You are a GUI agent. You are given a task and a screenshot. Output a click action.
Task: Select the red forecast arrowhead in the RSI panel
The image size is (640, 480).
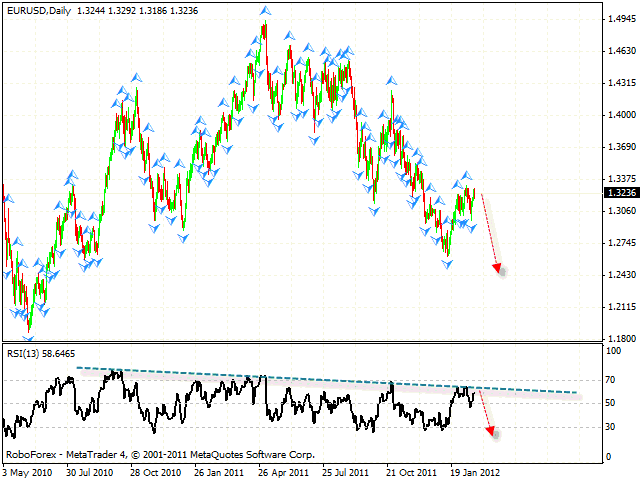click(490, 431)
